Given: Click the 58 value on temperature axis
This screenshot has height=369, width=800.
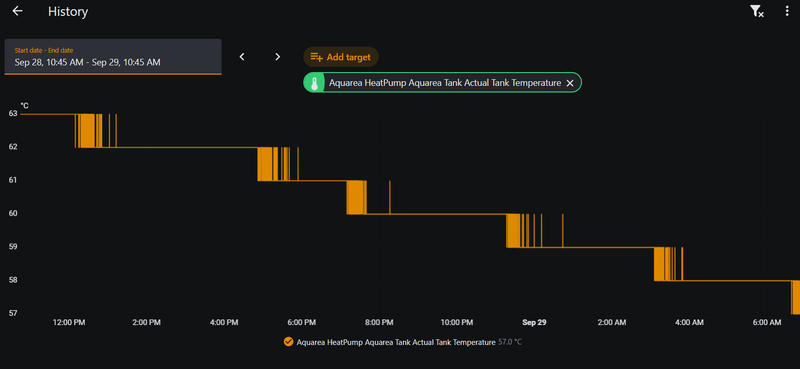Looking at the screenshot, I should [x=13, y=280].
